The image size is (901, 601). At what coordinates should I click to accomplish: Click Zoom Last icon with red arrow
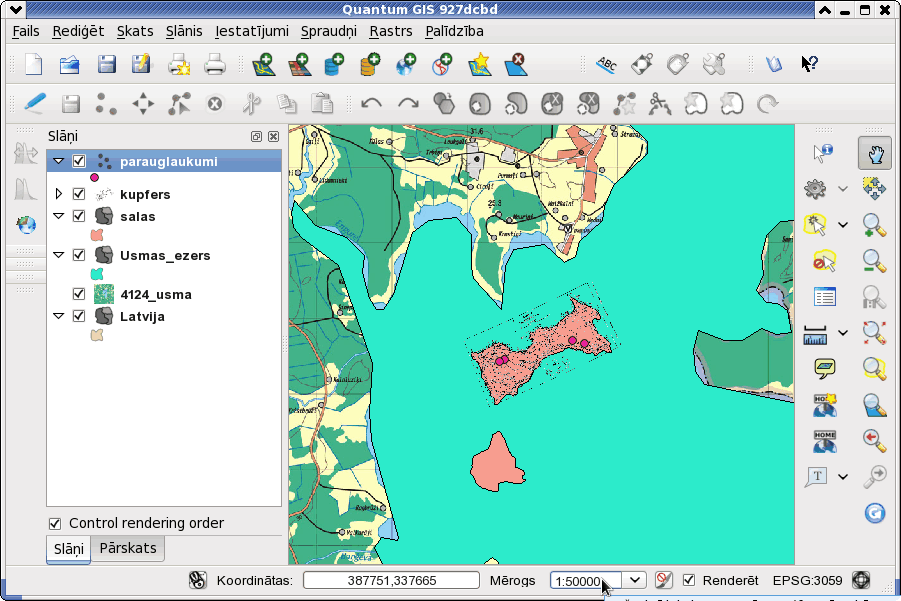[874, 441]
